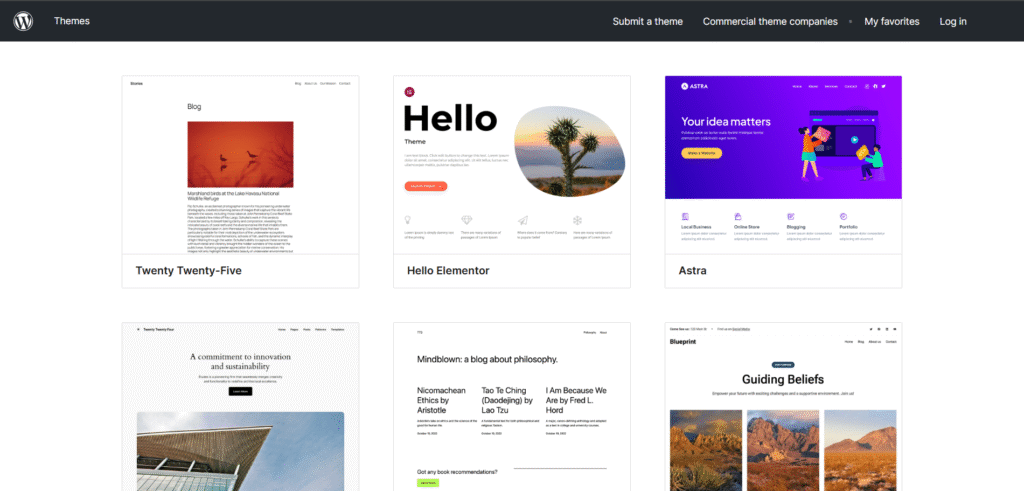The height and width of the screenshot is (491, 1024).
Task: Select the Hello Elementor theme title
Action: (x=448, y=270)
